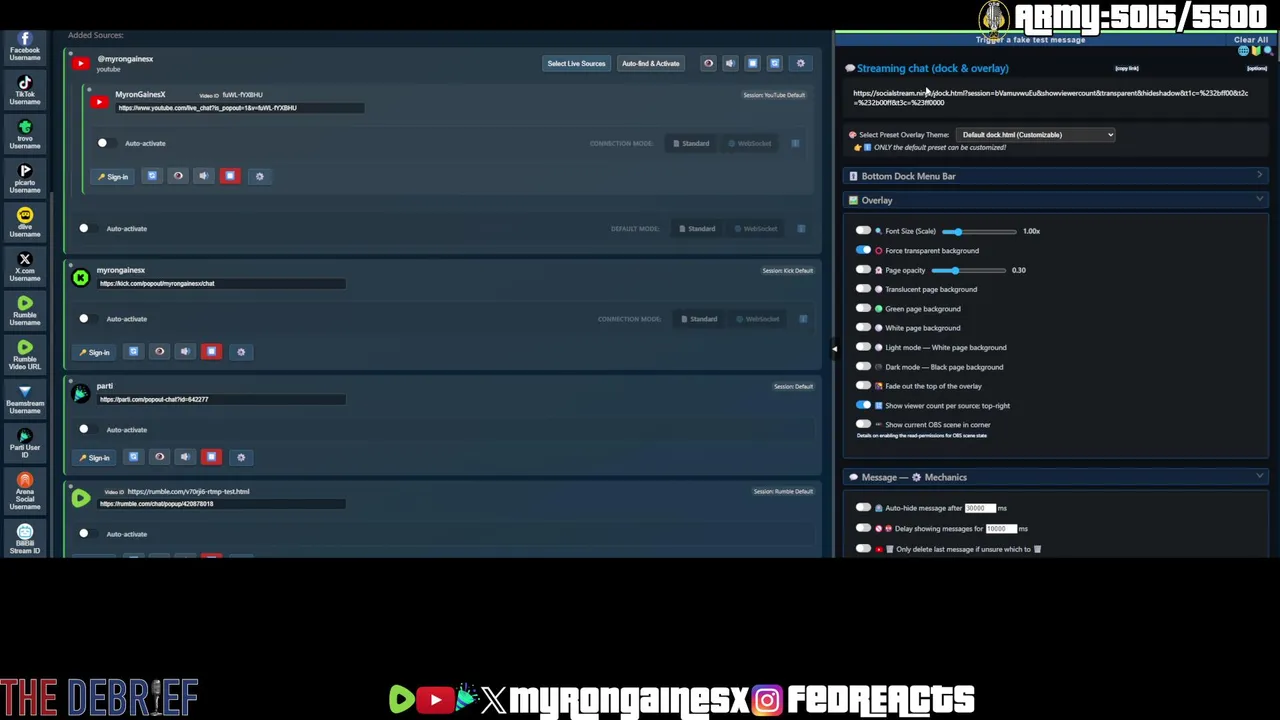Stop the MyronGainesX YouTube chat source

tap(230, 176)
